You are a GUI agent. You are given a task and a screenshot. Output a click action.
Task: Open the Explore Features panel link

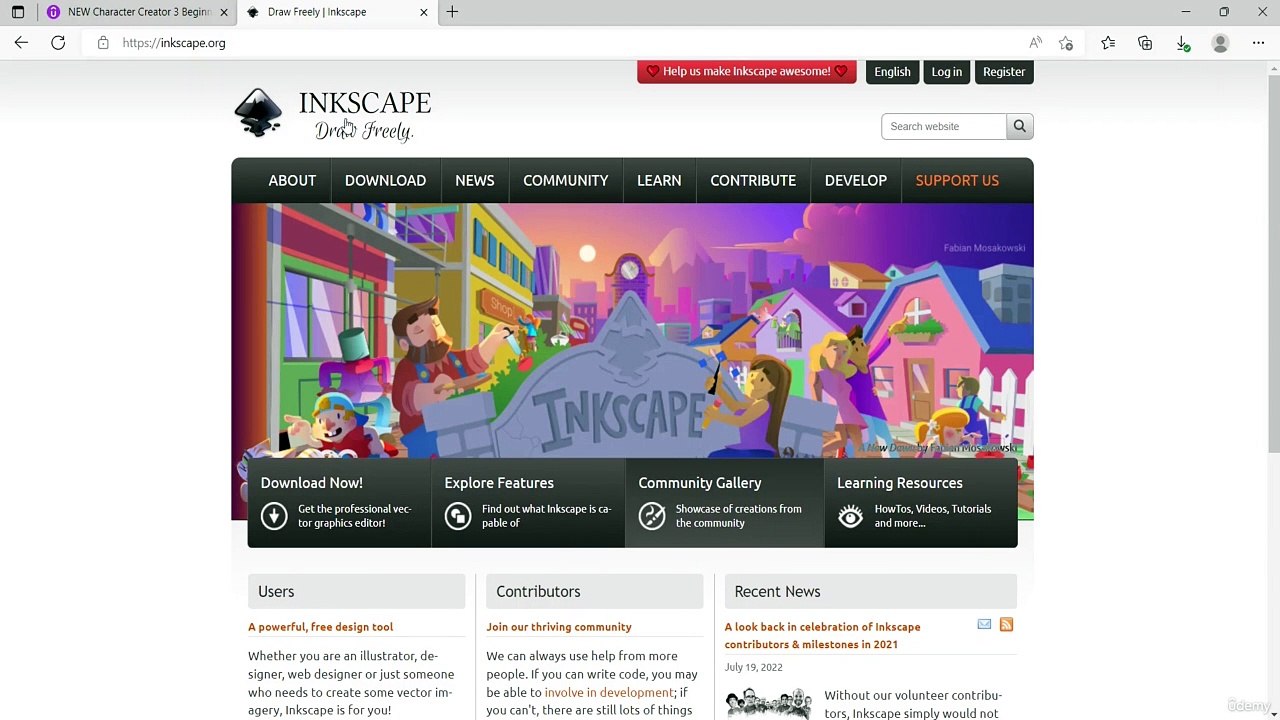coord(528,503)
